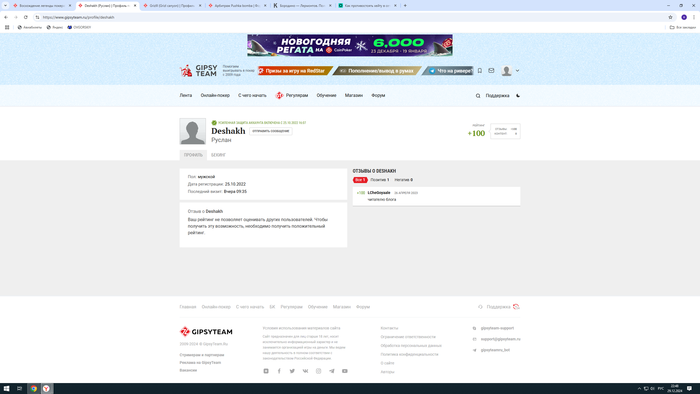Click the Пополнение/вывод в румах banner
Image resolution: width=700 pixels, height=394 pixels.
pyautogui.click(x=378, y=71)
